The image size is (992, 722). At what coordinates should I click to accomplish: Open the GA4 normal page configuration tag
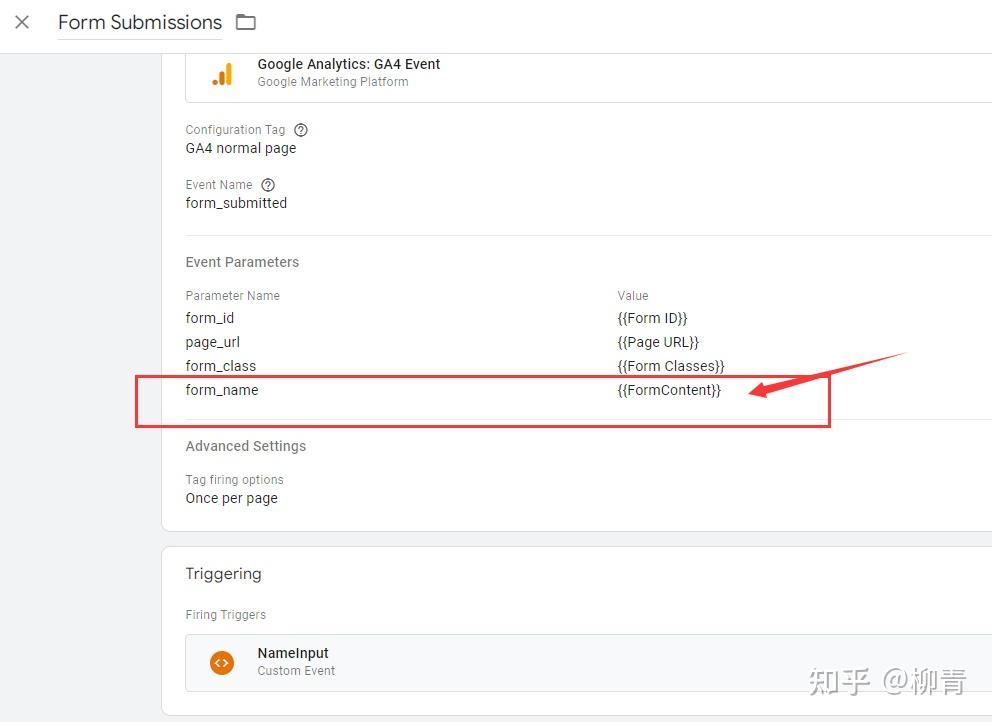tap(240, 147)
